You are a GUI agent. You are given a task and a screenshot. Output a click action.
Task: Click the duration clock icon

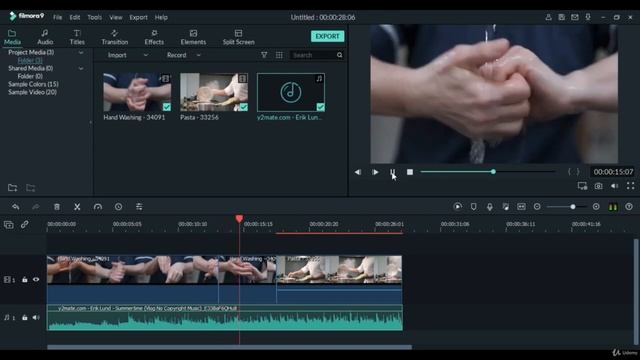coord(118,207)
